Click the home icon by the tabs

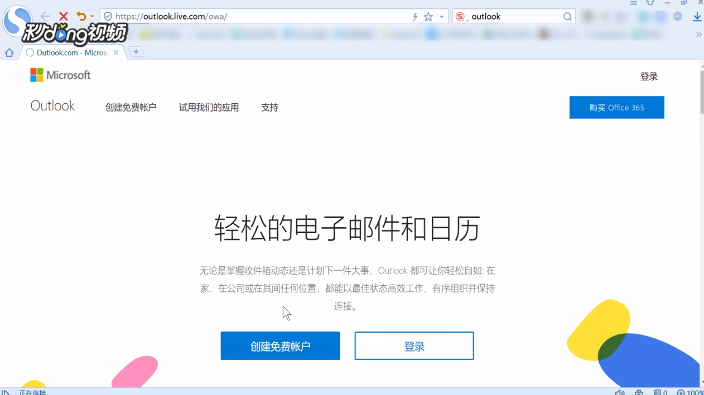pyautogui.click(x=9, y=53)
